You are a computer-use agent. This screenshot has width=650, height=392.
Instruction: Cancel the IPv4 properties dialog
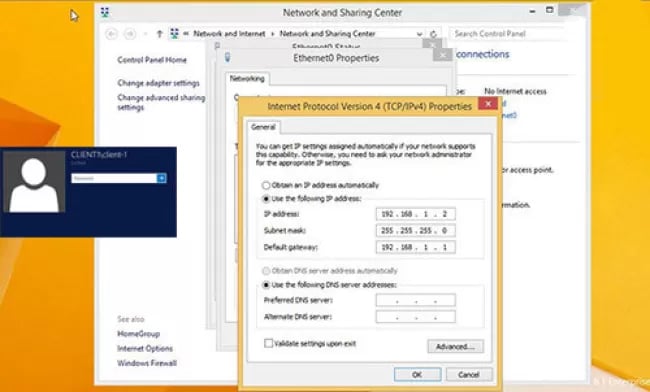(469, 375)
